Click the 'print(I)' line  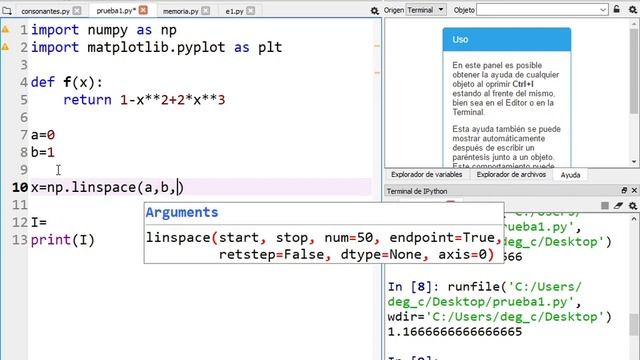[62, 240]
